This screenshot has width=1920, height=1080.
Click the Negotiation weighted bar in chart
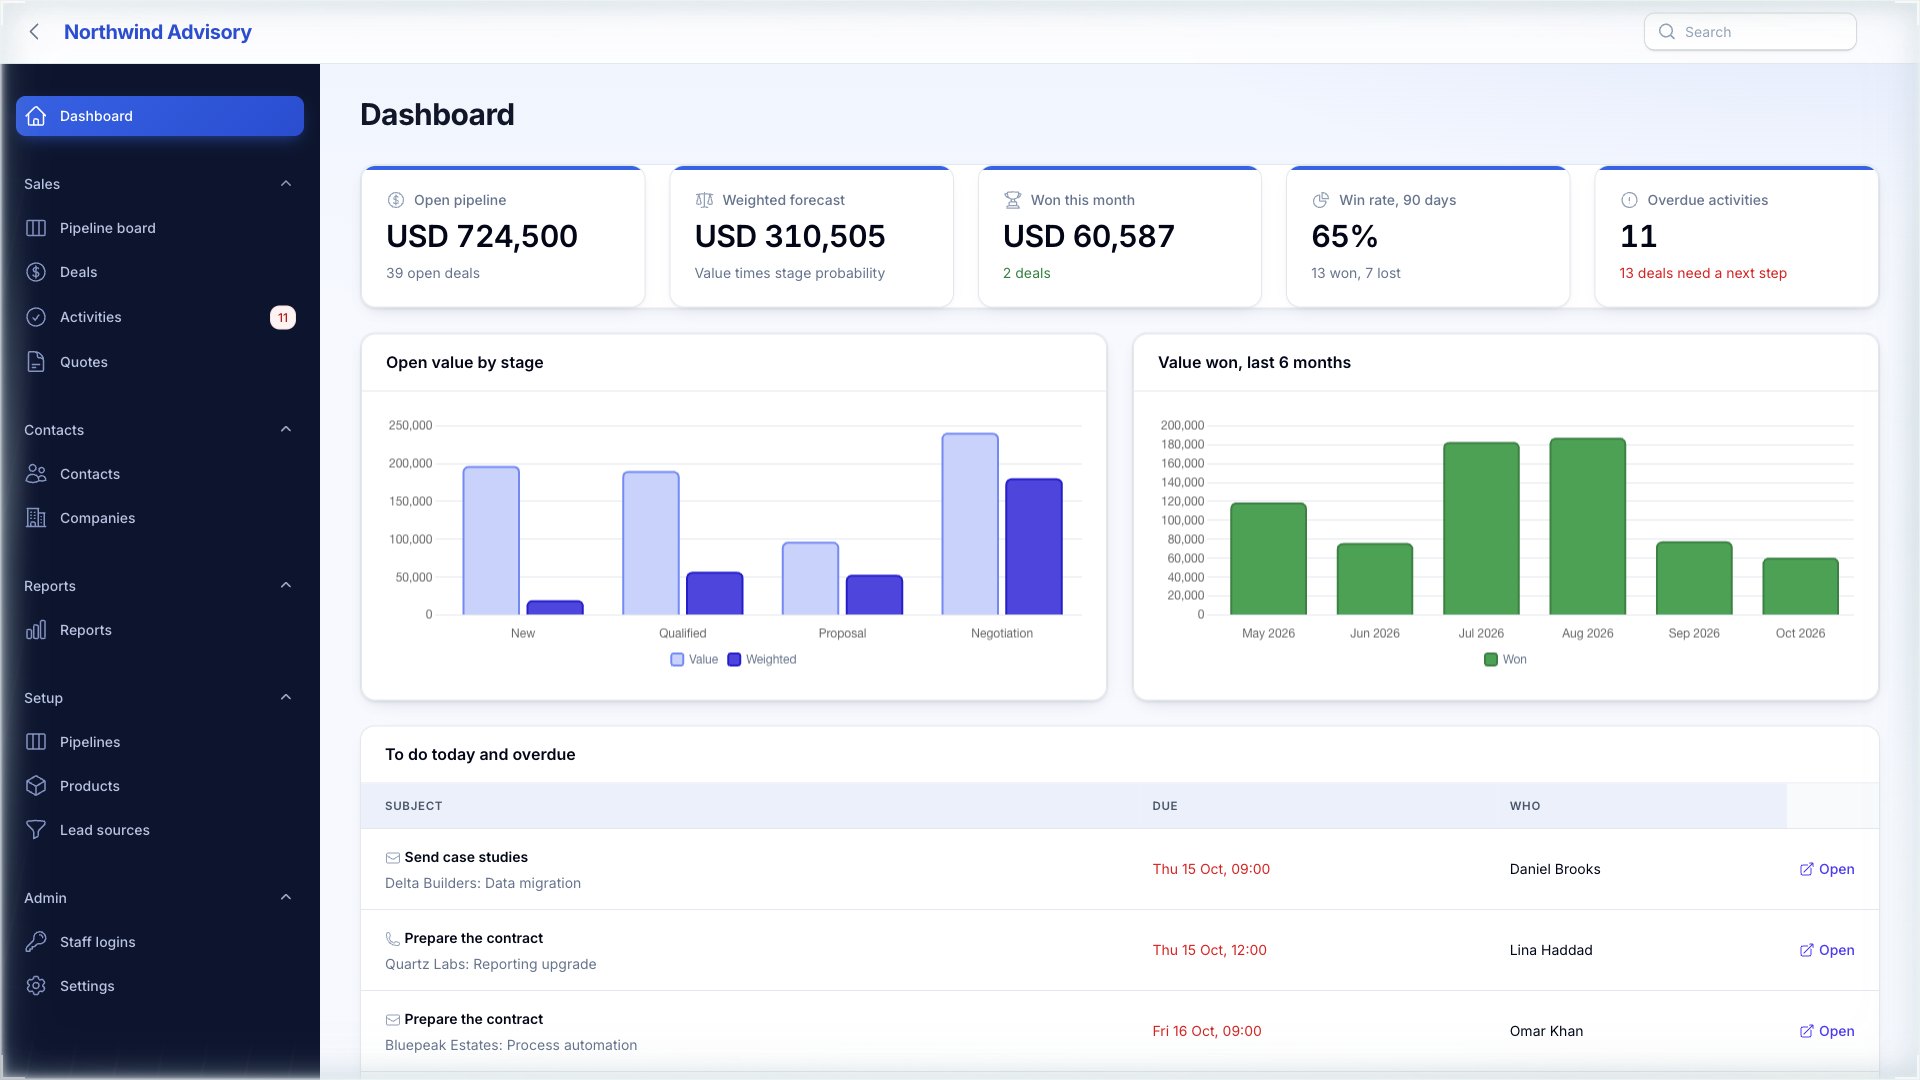tap(1034, 547)
